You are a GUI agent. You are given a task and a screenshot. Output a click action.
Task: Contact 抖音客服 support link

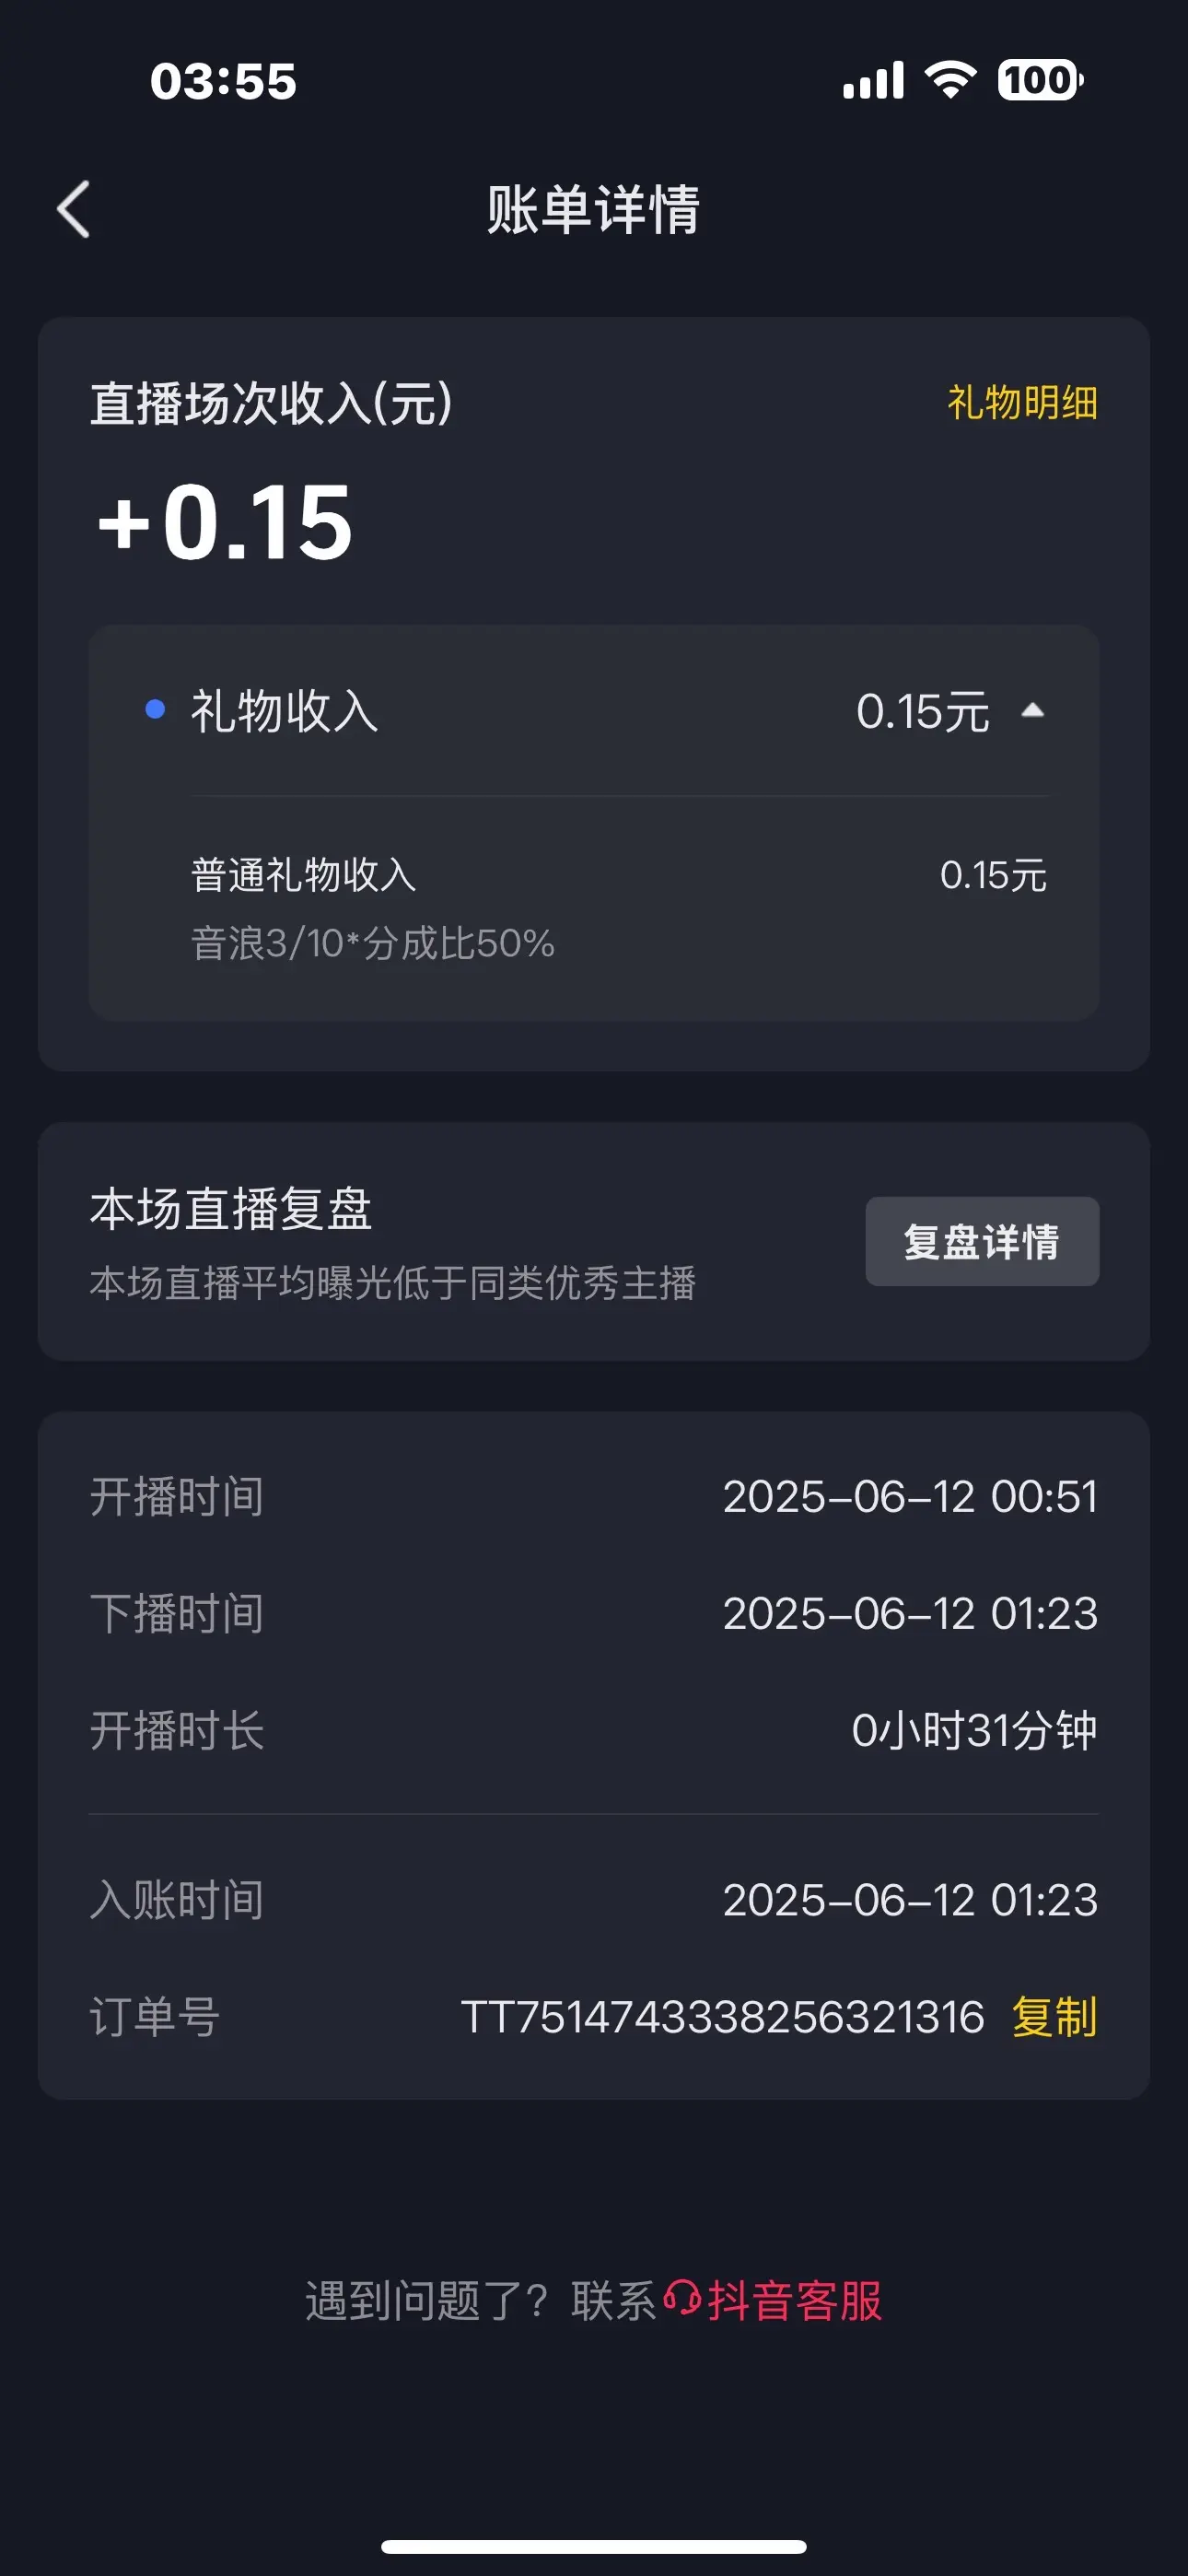[795, 2301]
